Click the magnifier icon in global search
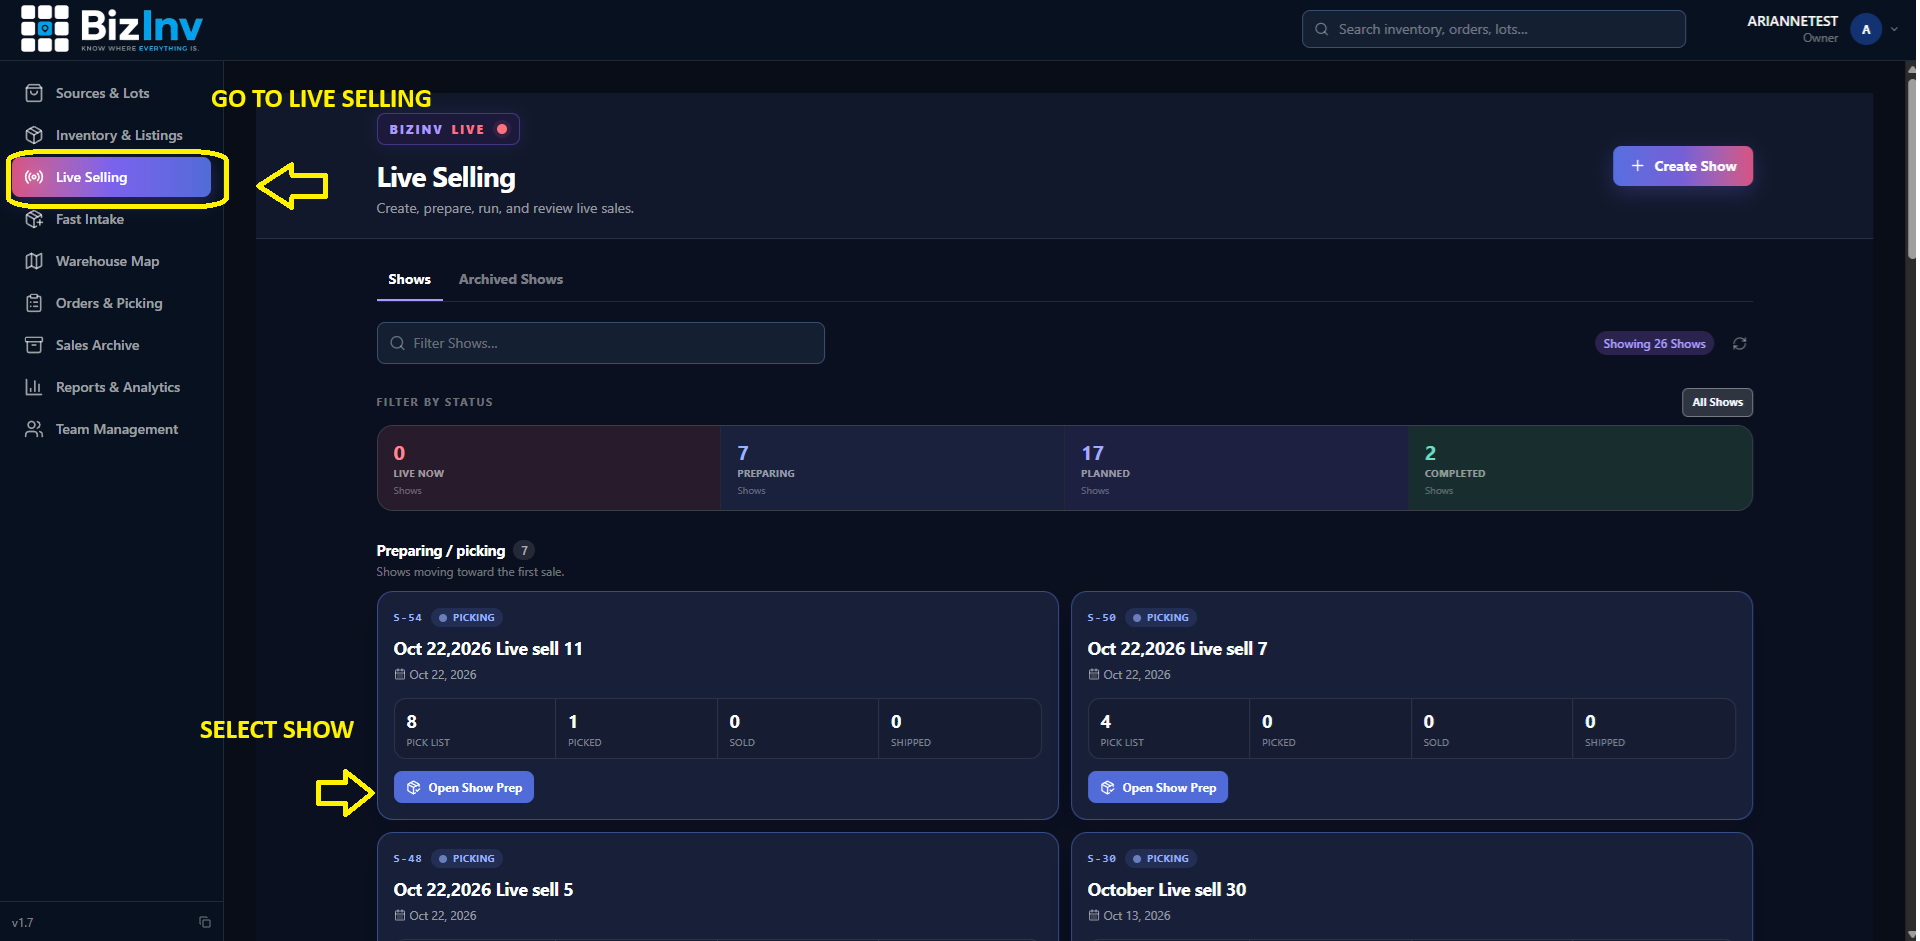 [1322, 29]
